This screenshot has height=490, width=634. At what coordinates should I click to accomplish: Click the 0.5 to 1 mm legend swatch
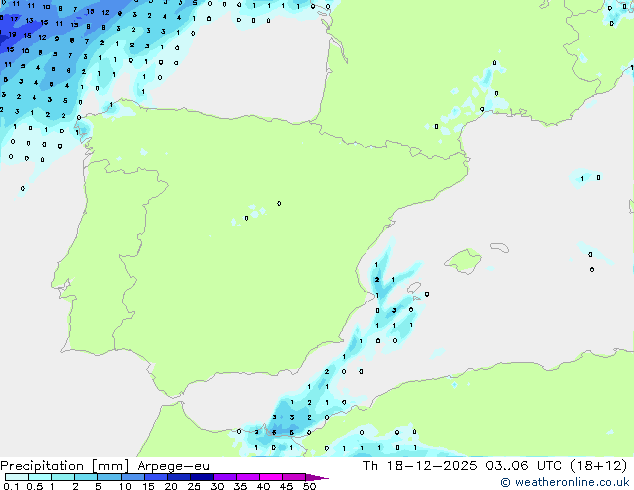(40, 477)
